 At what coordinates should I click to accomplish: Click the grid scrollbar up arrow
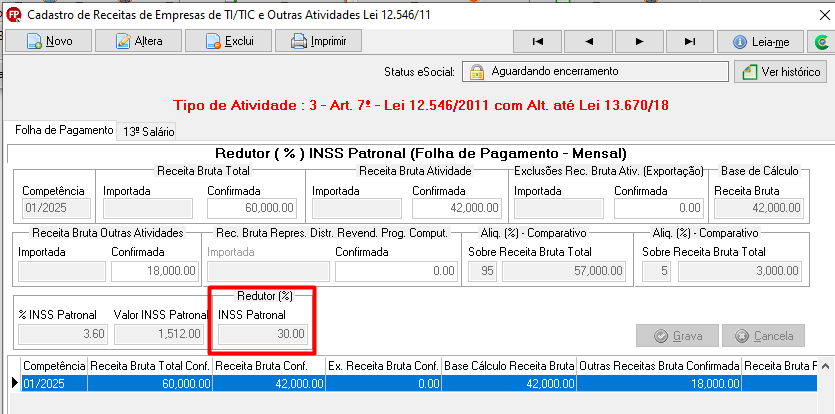pyautogui.click(x=825, y=367)
